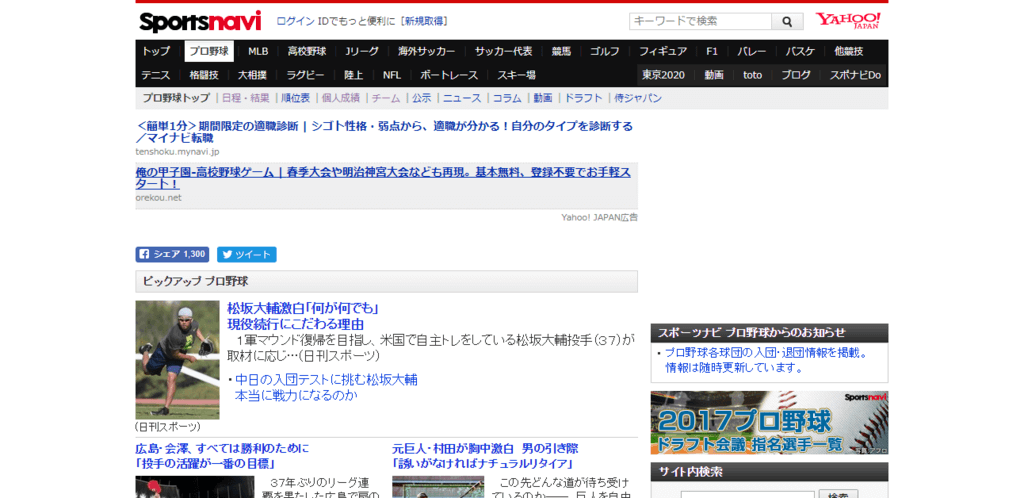The height and width of the screenshot is (498, 1024).
Task: Click the magnifier search button
Action: coord(788,22)
